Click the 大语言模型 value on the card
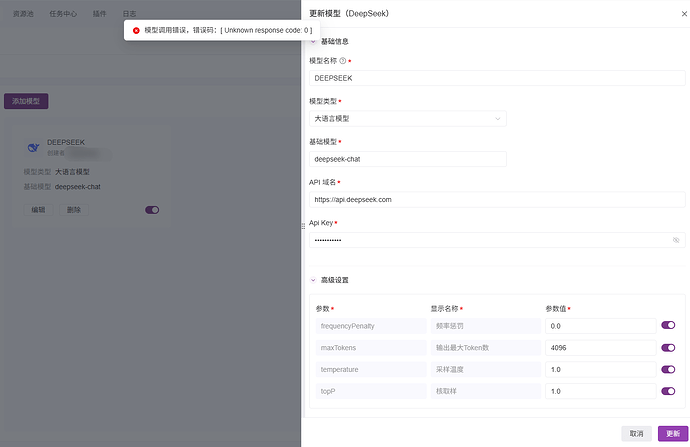Screen dimensions: 690x447 tap(72, 172)
